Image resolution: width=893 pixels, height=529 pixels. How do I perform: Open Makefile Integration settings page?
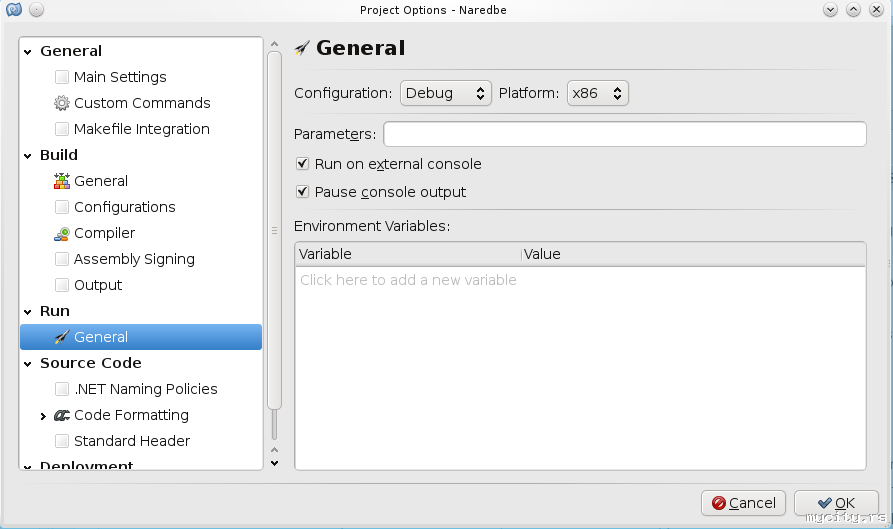pos(141,129)
